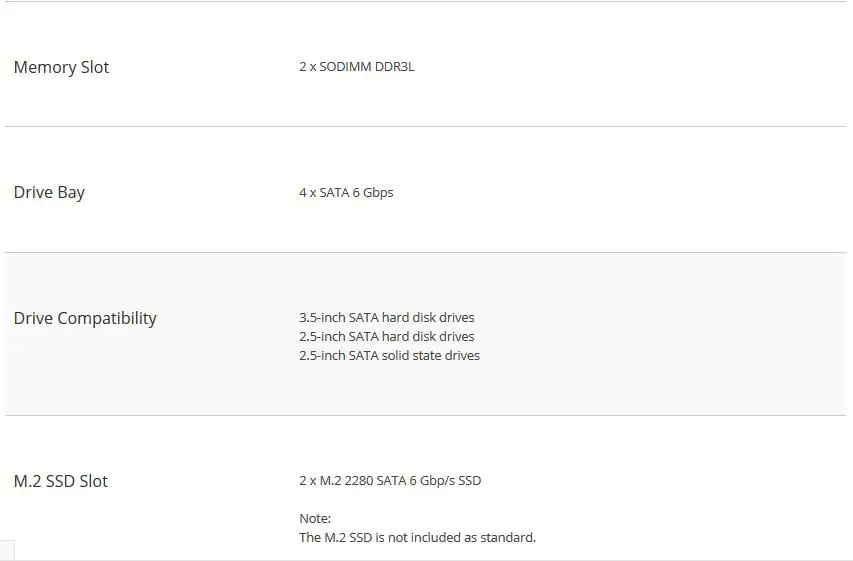Click the Memory Slot row label
The width and height of the screenshot is (853, 561).
click(61, 67)
